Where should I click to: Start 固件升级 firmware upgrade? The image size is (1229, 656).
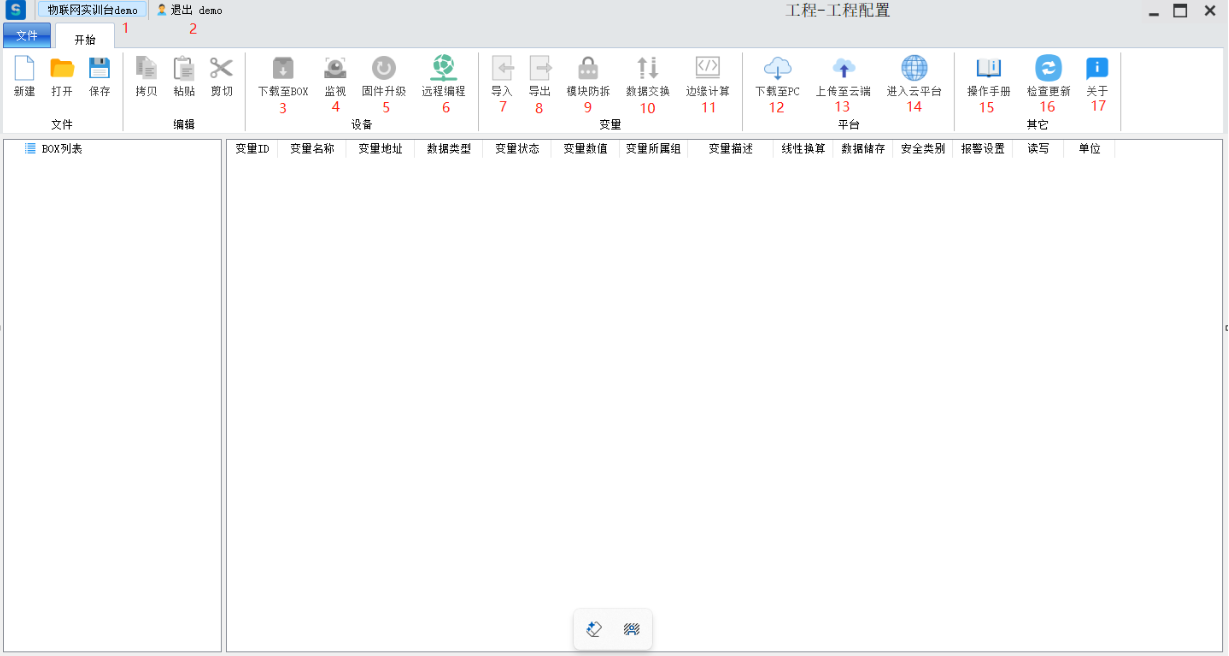pyautogui.click(x=384, y=69)
